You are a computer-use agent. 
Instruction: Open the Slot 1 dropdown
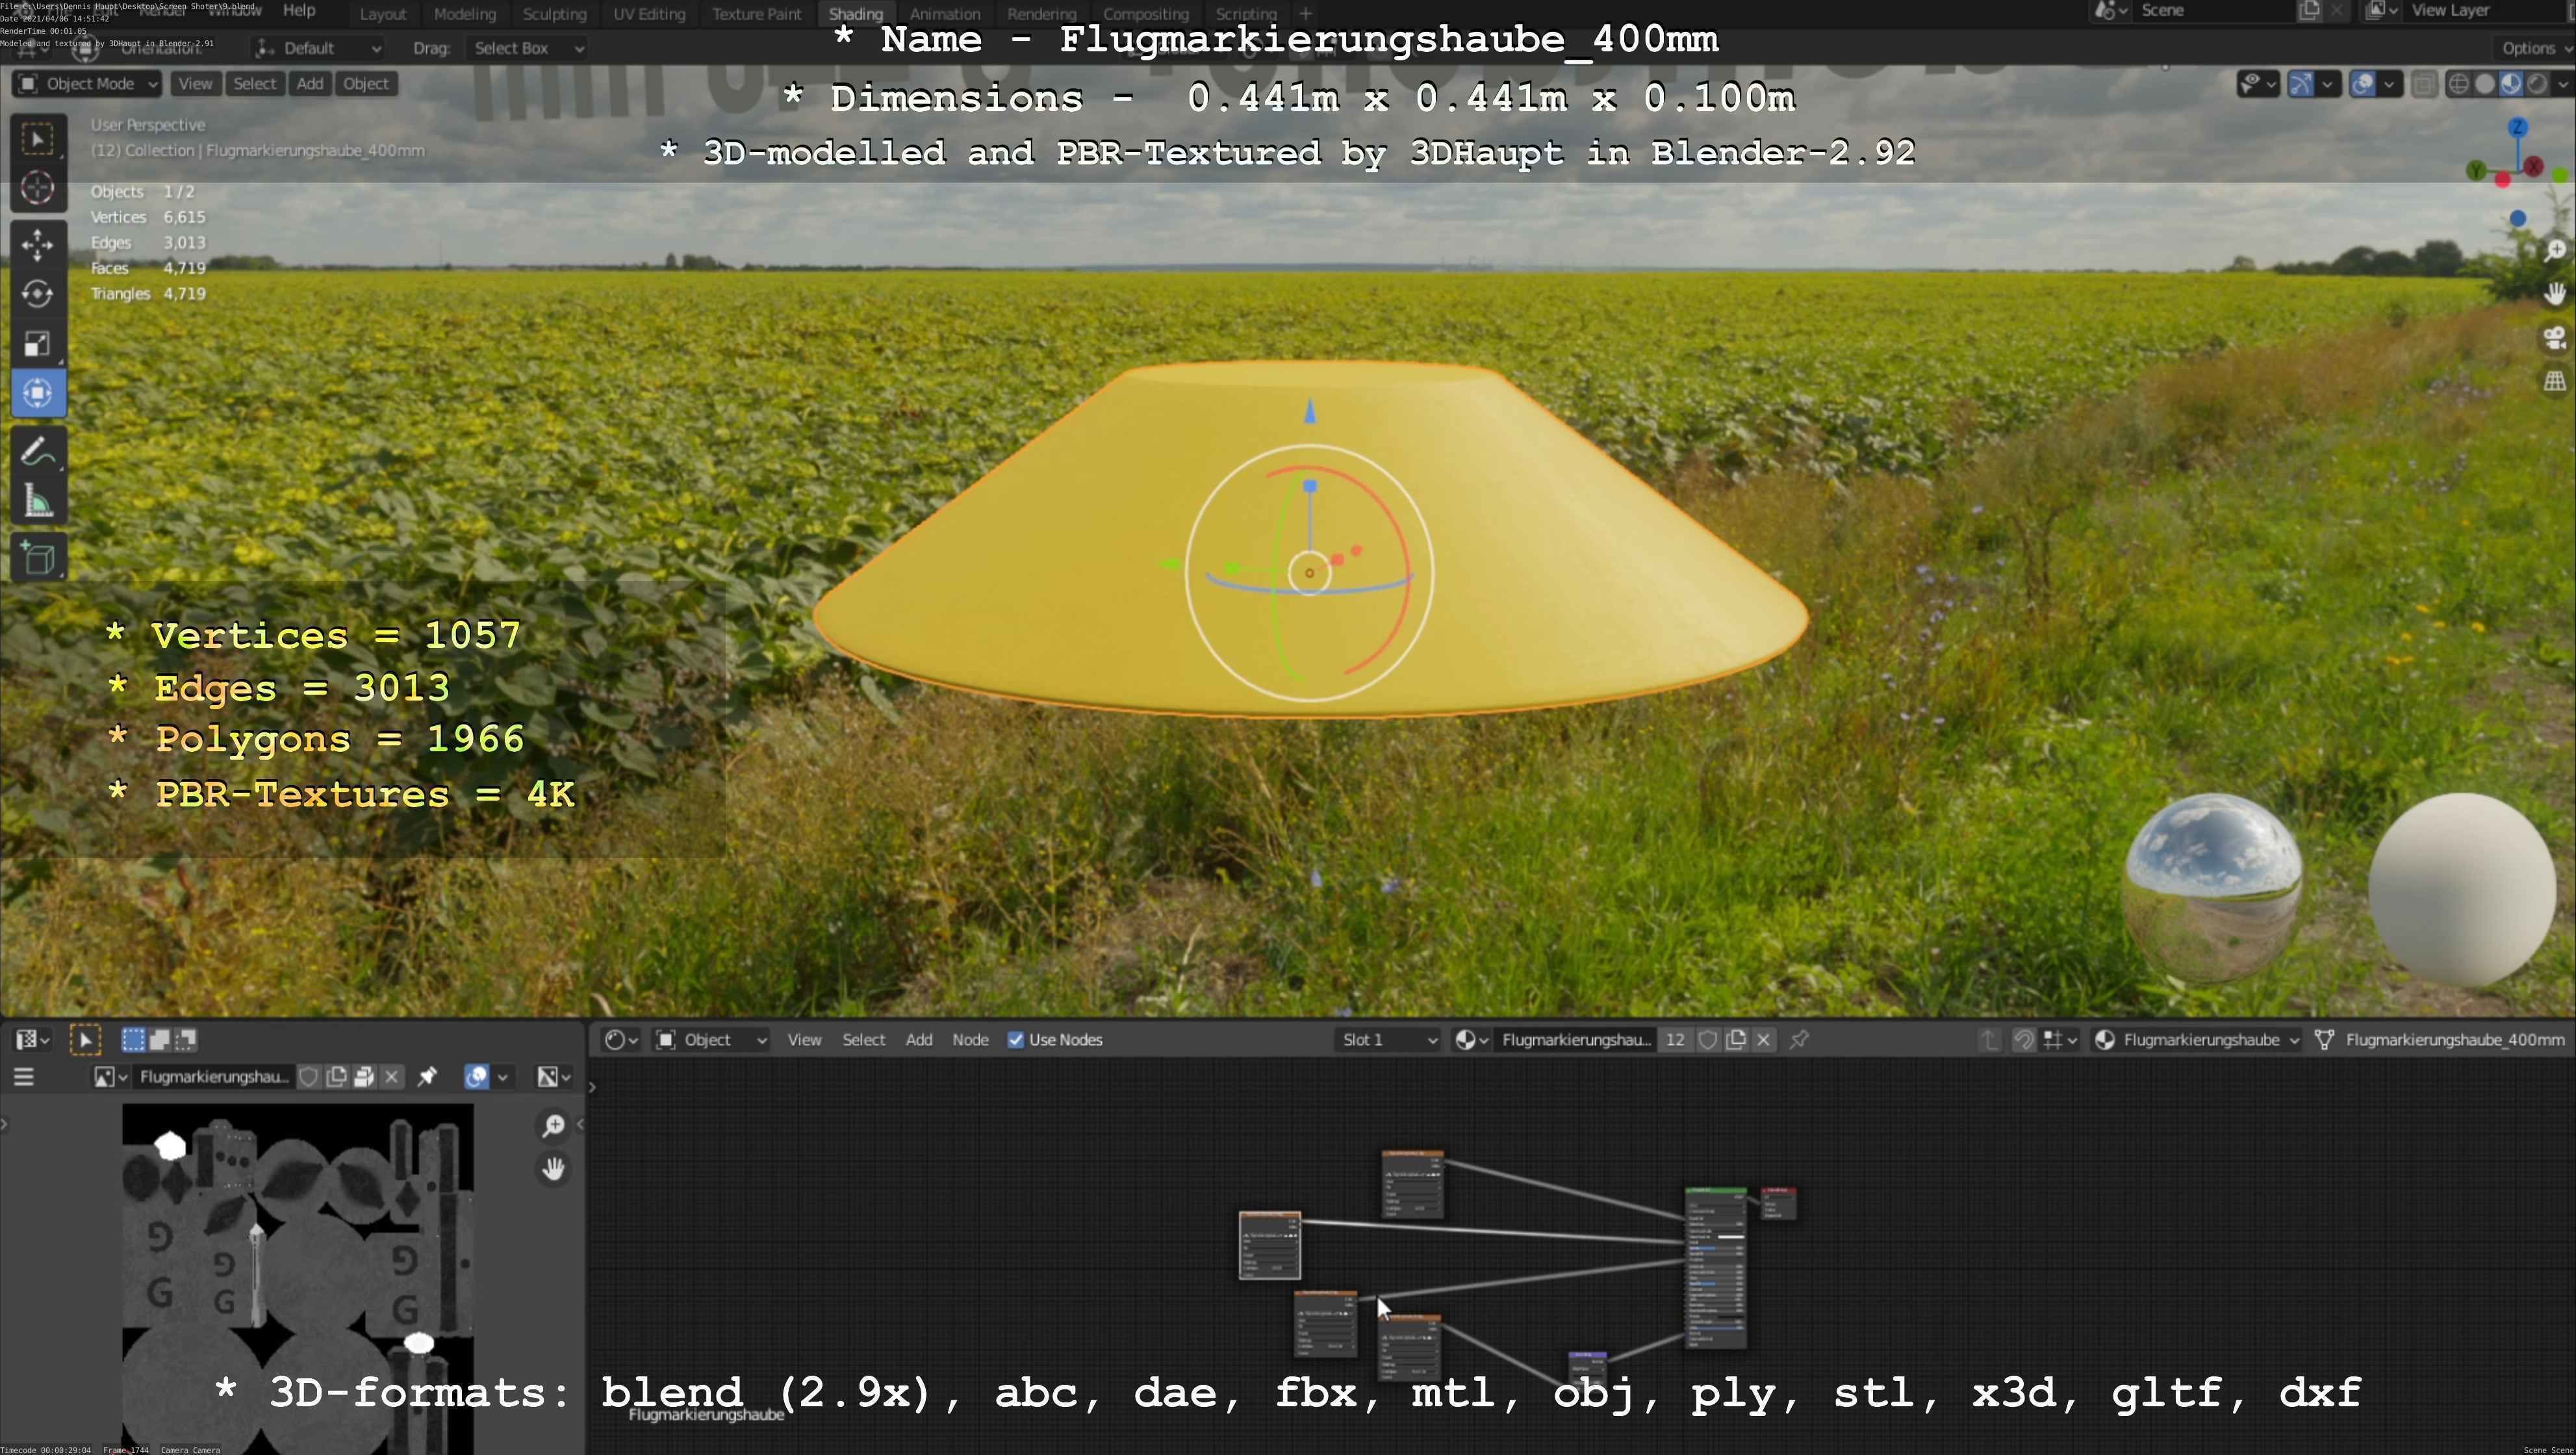[x=1388, y=1040]
